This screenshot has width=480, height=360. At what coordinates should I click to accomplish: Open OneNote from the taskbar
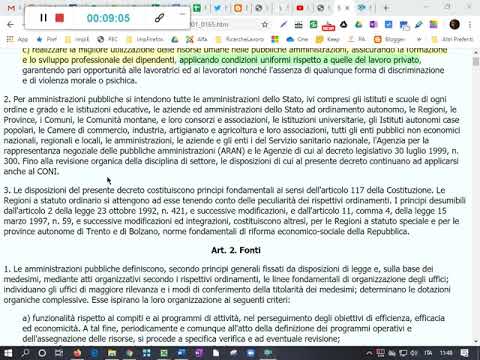click(x=199, y=353)
